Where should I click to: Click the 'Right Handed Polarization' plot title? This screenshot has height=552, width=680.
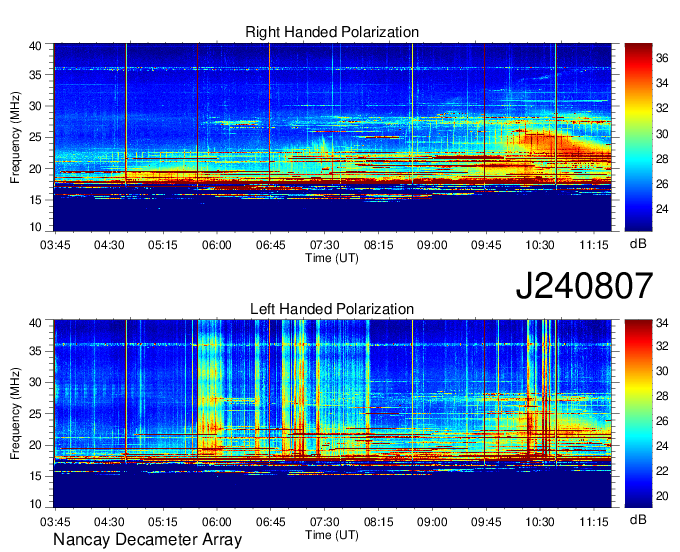click(x=332, y=32)
